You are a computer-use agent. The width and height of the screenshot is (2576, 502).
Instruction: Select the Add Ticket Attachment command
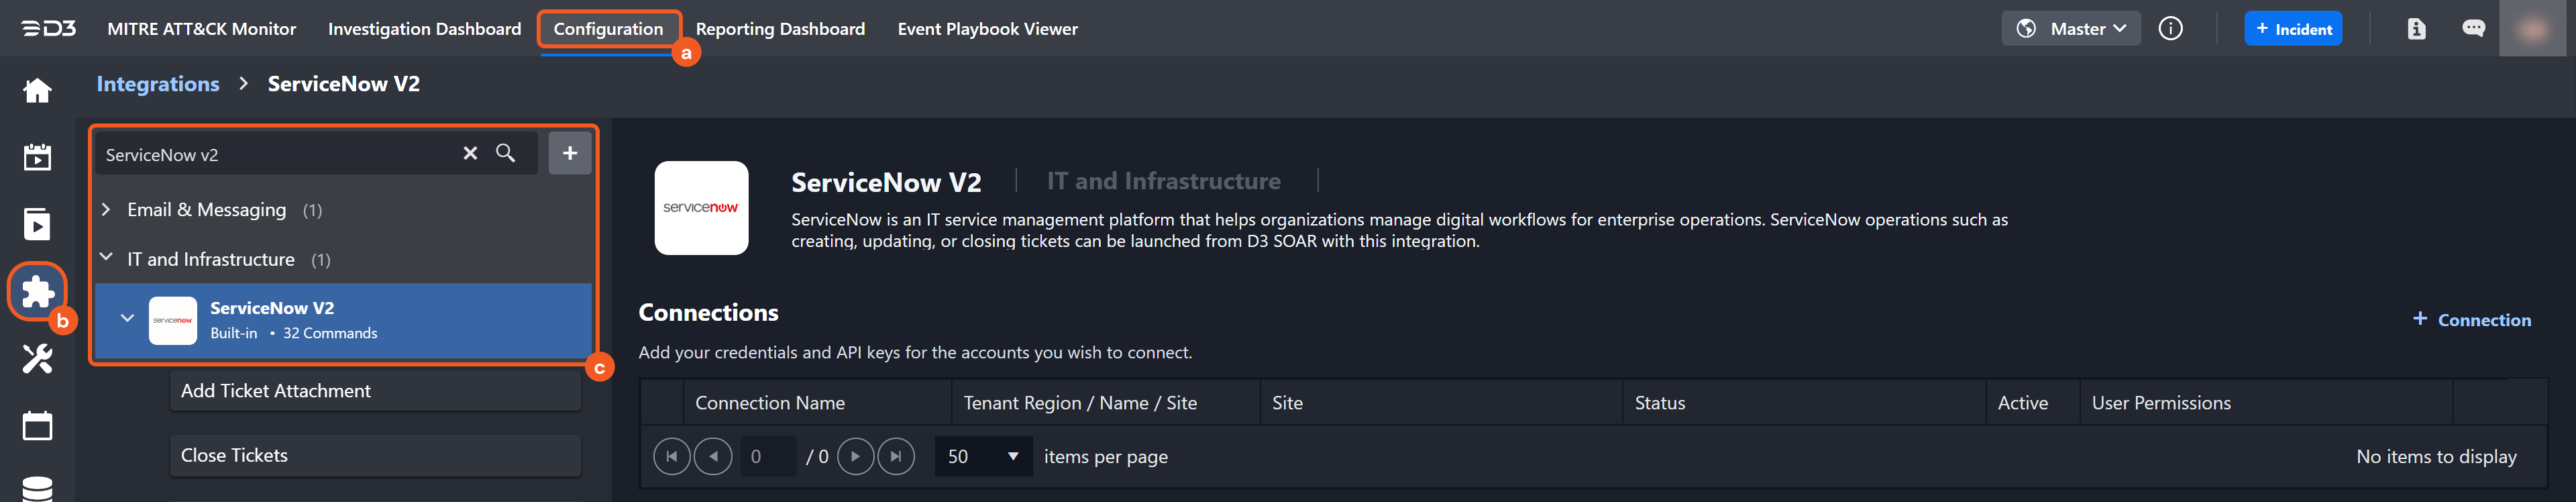coord(375,391)
